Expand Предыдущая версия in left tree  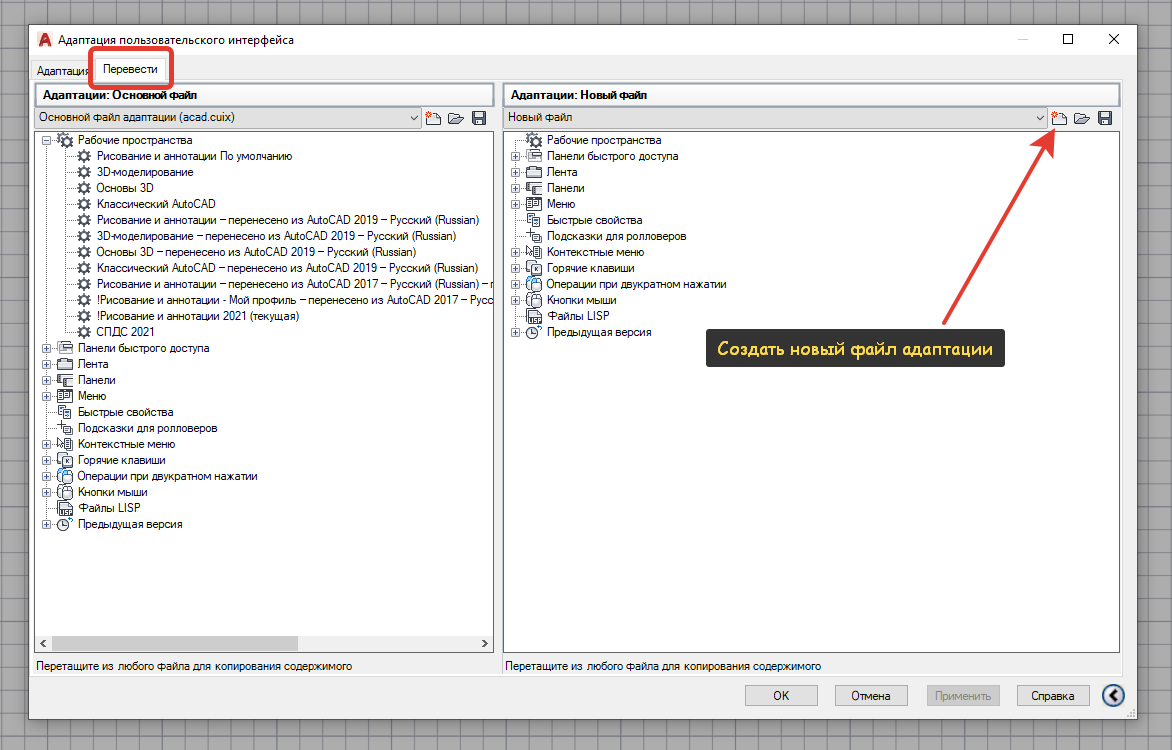coord(46,524)
